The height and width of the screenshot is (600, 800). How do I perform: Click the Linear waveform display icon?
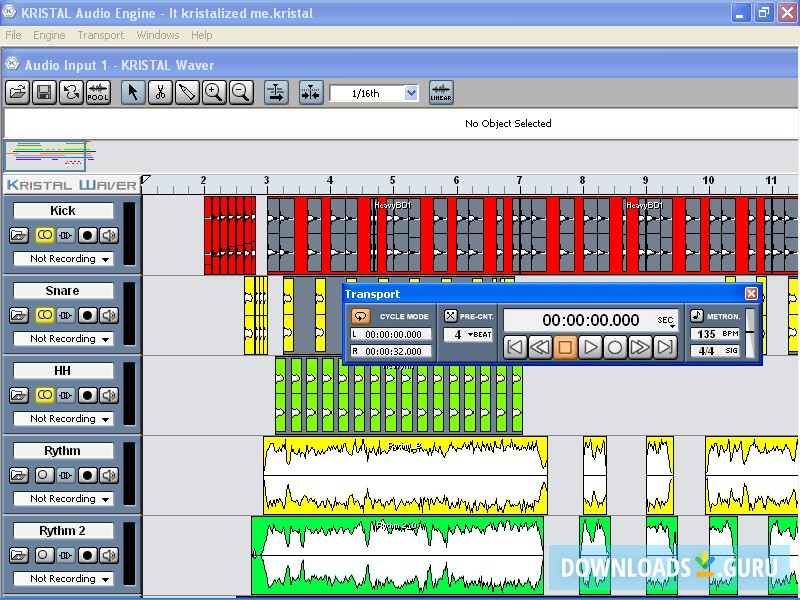441,93
